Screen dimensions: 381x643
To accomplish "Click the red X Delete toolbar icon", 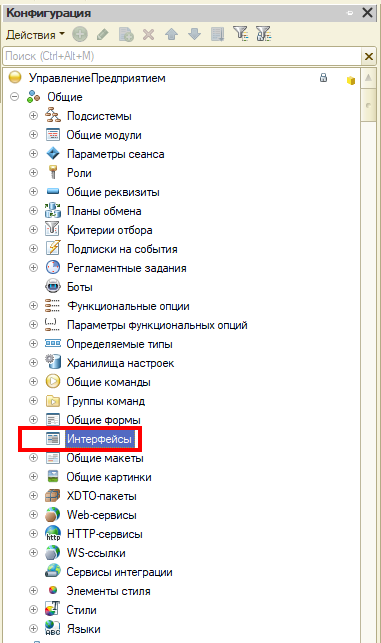I will (148, 34).
